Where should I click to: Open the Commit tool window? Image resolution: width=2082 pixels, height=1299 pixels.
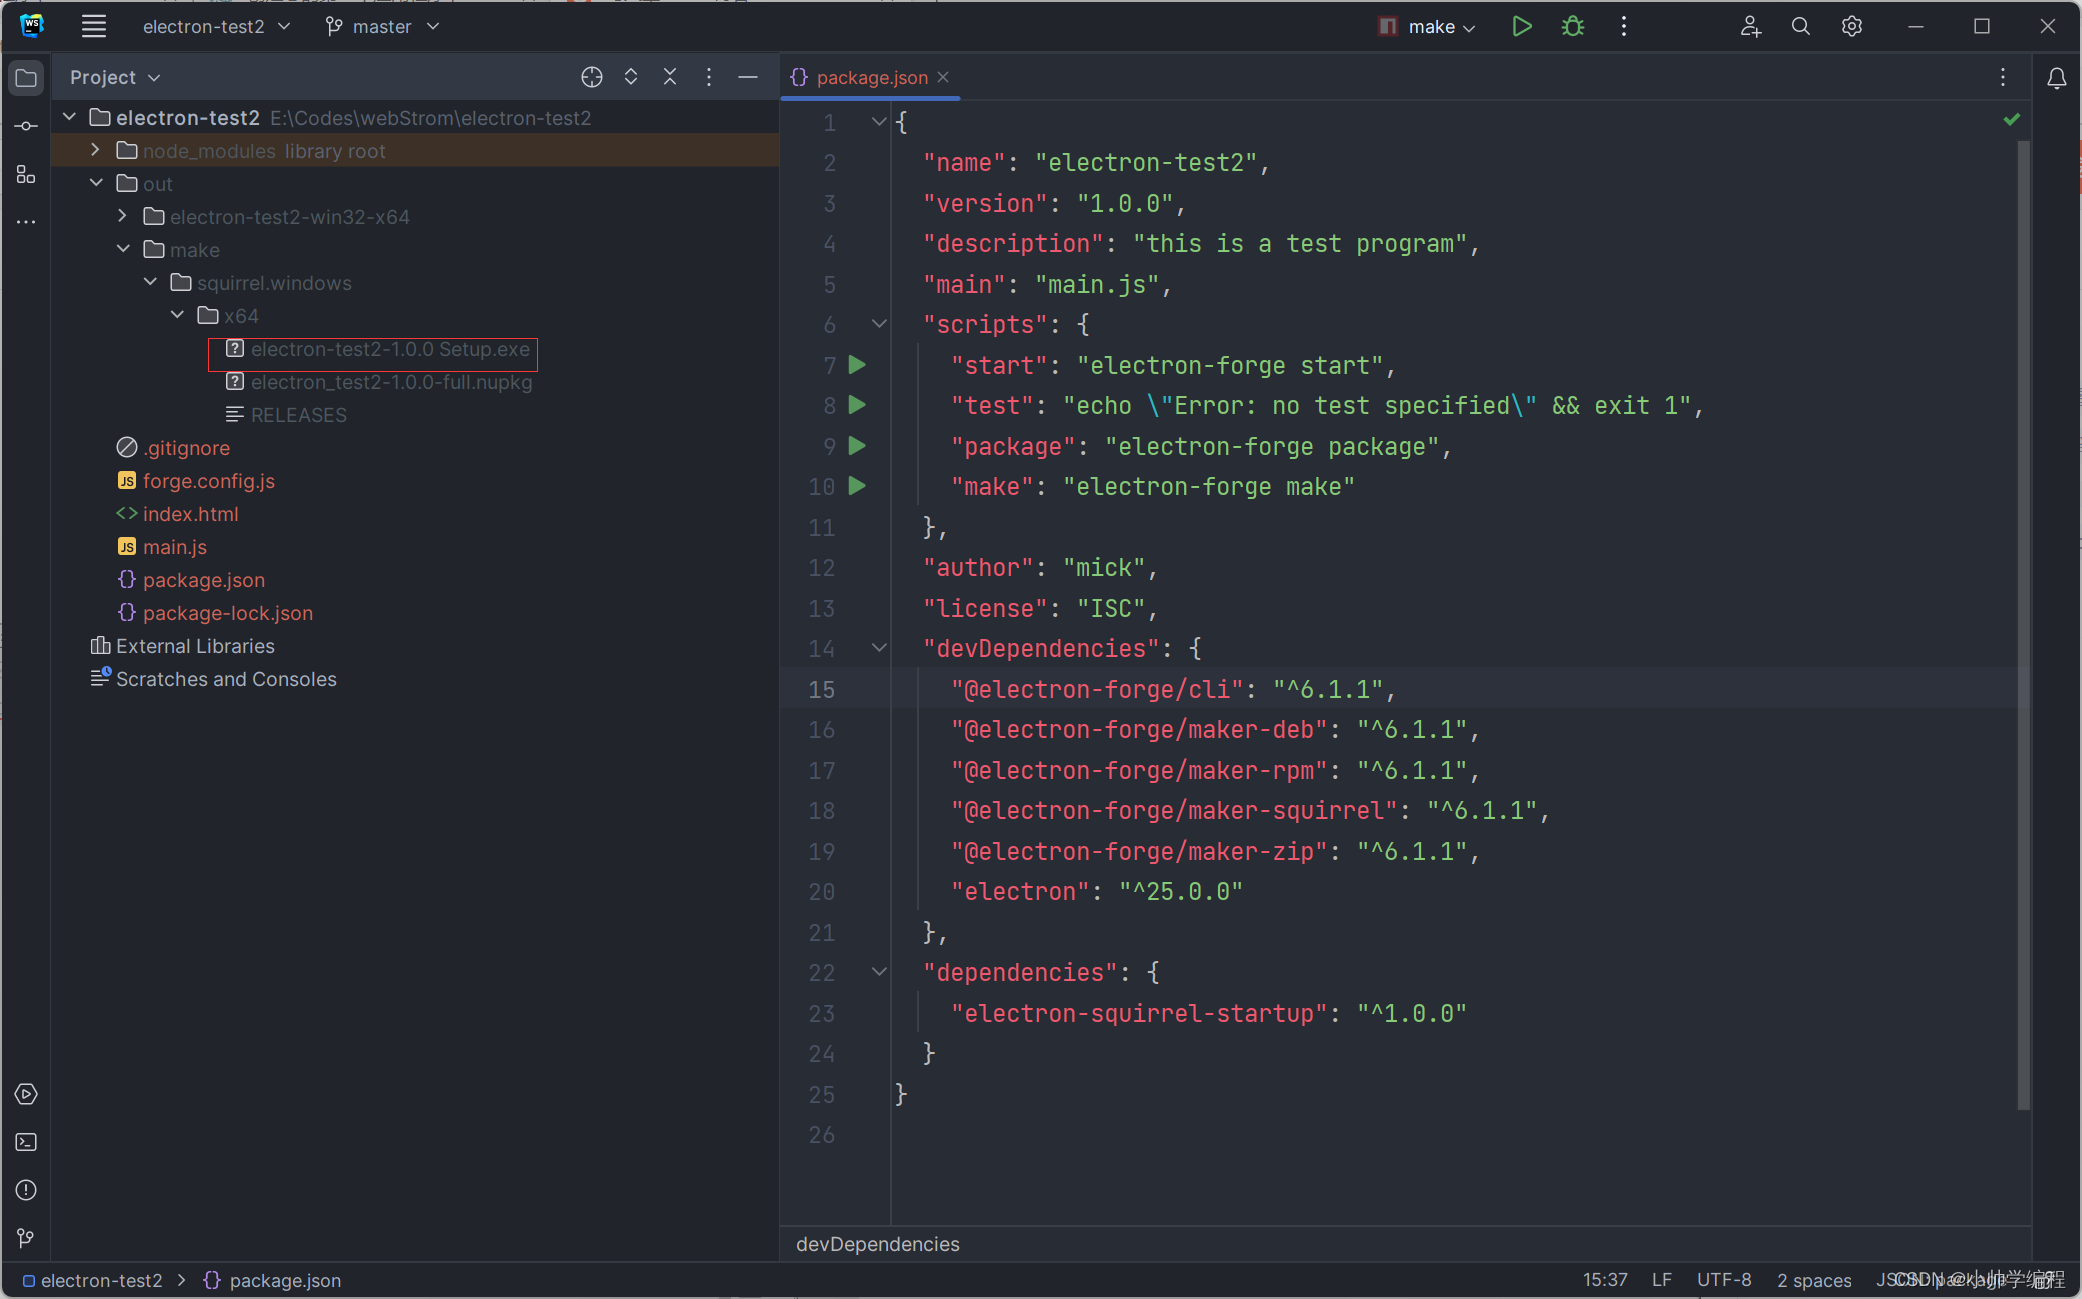click(27, 126)
